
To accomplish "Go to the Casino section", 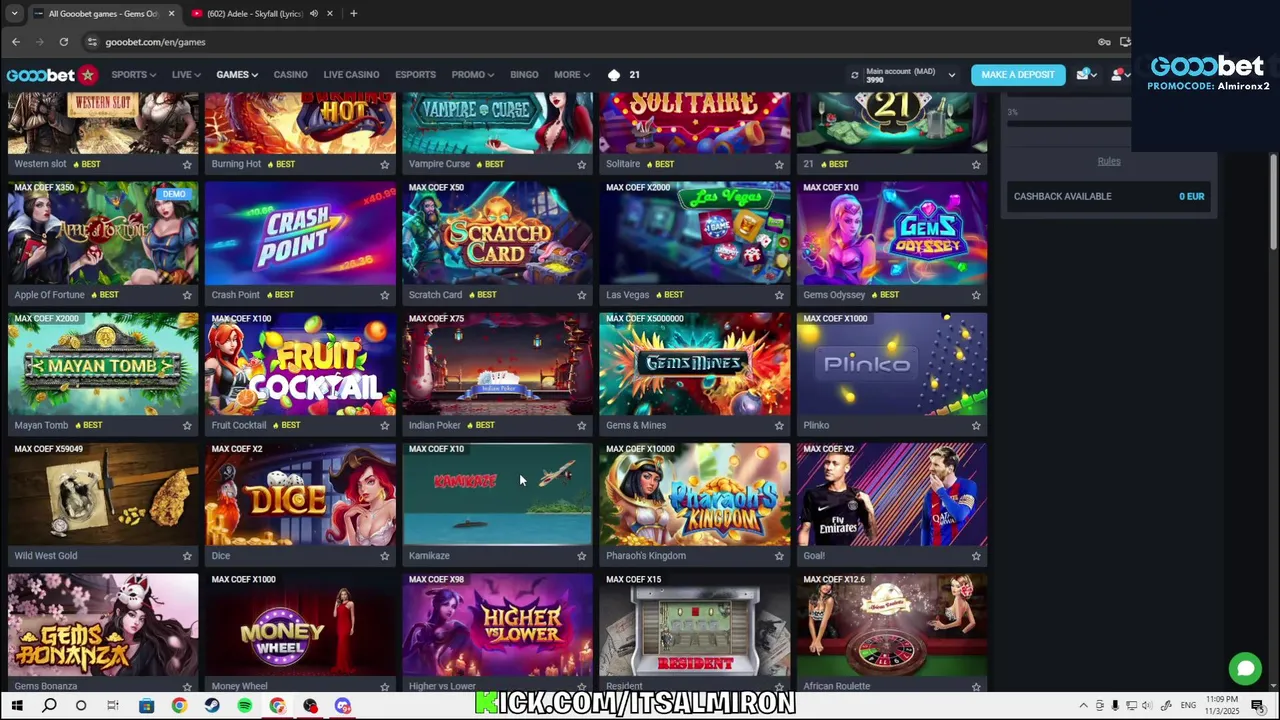I will pyautogui.click(x=290, y=75).
